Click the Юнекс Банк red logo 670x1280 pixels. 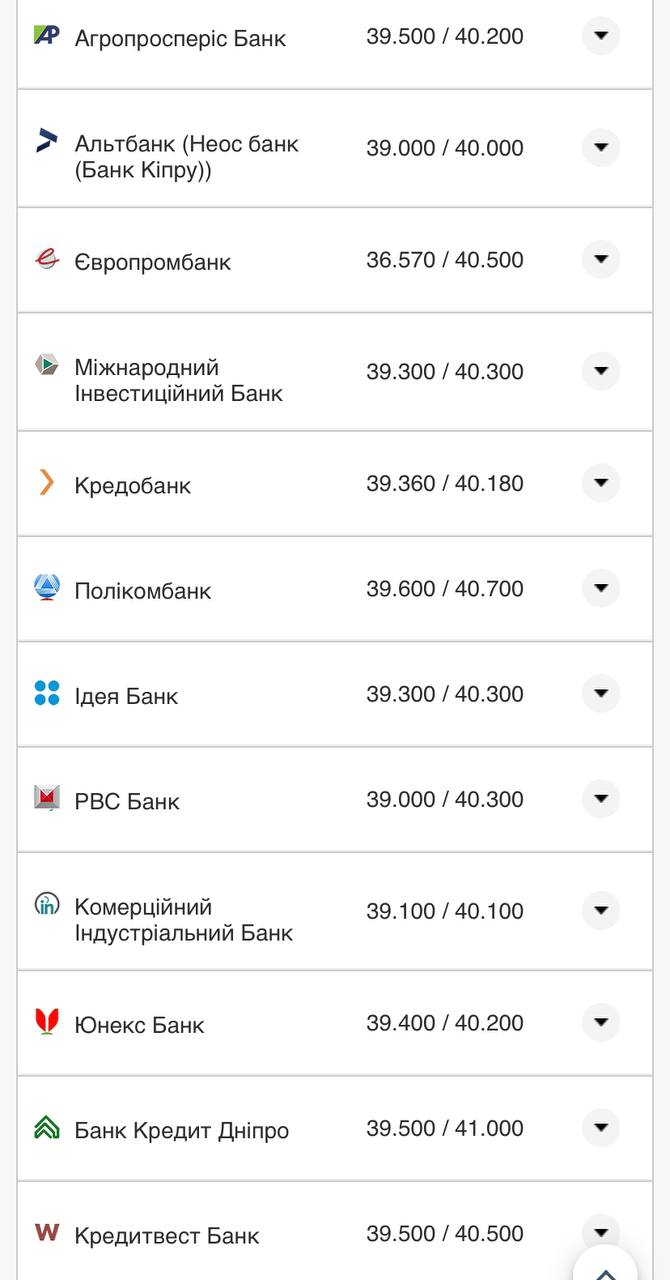click(47, 1021)
